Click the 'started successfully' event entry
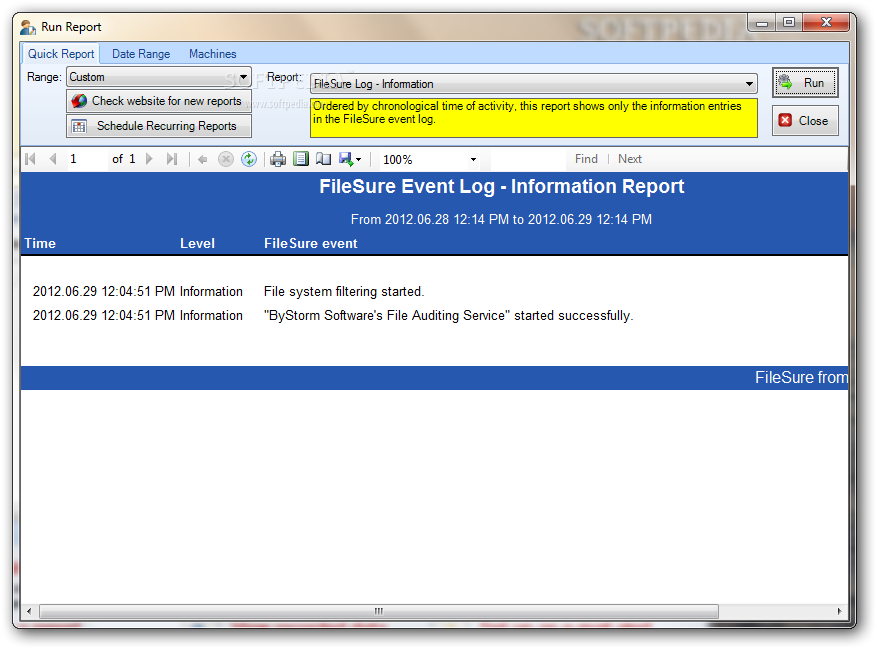This screenshot has height=649, width=877. [448, 316]
